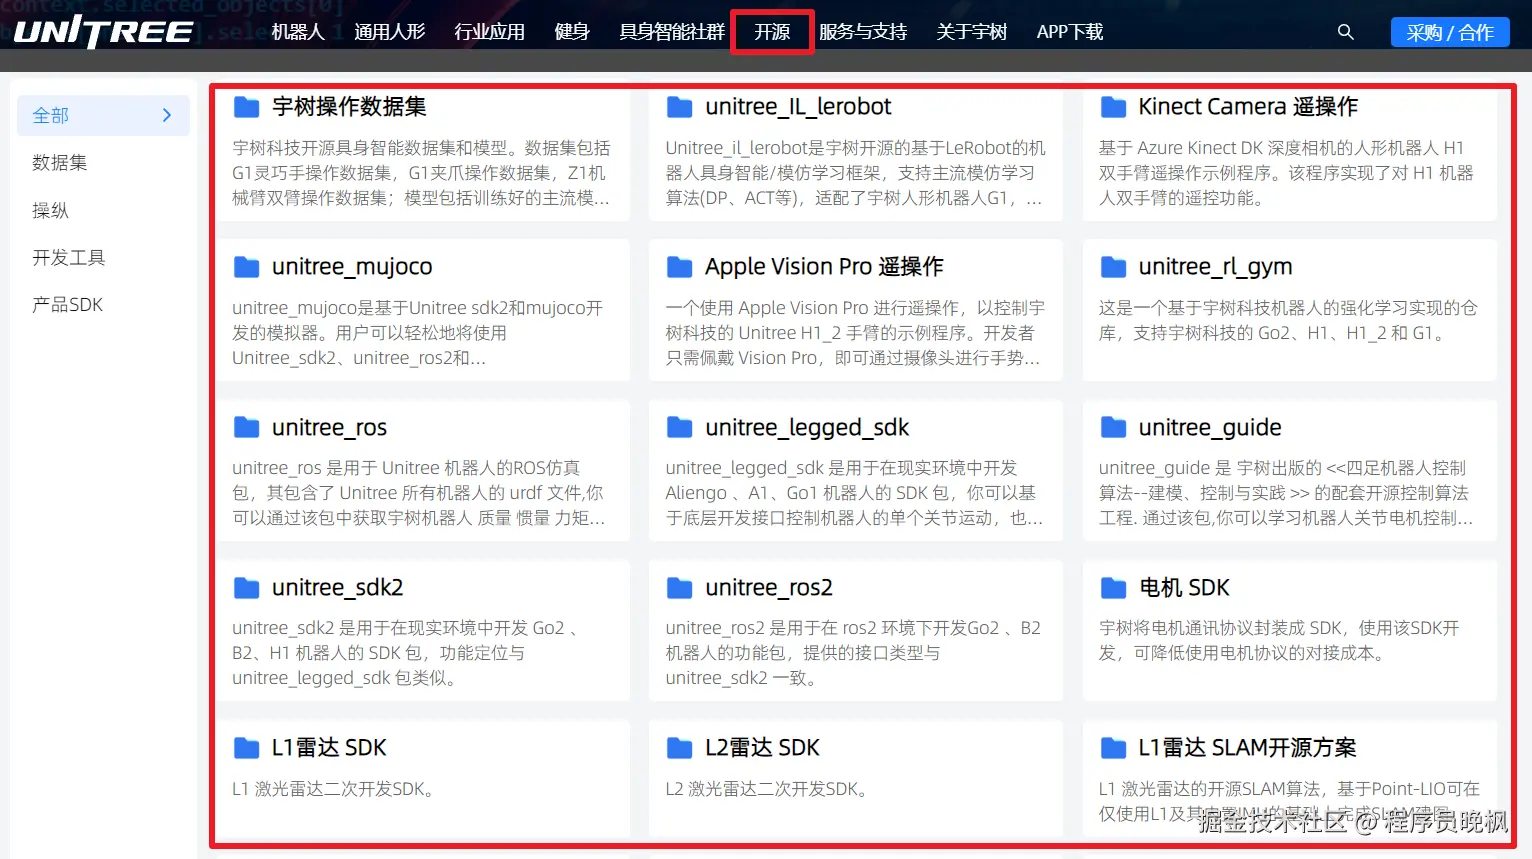Click the folder icon on Kinect Camera 遥操作 card
The image size is (1532, 859).
tap(1113, 106)
